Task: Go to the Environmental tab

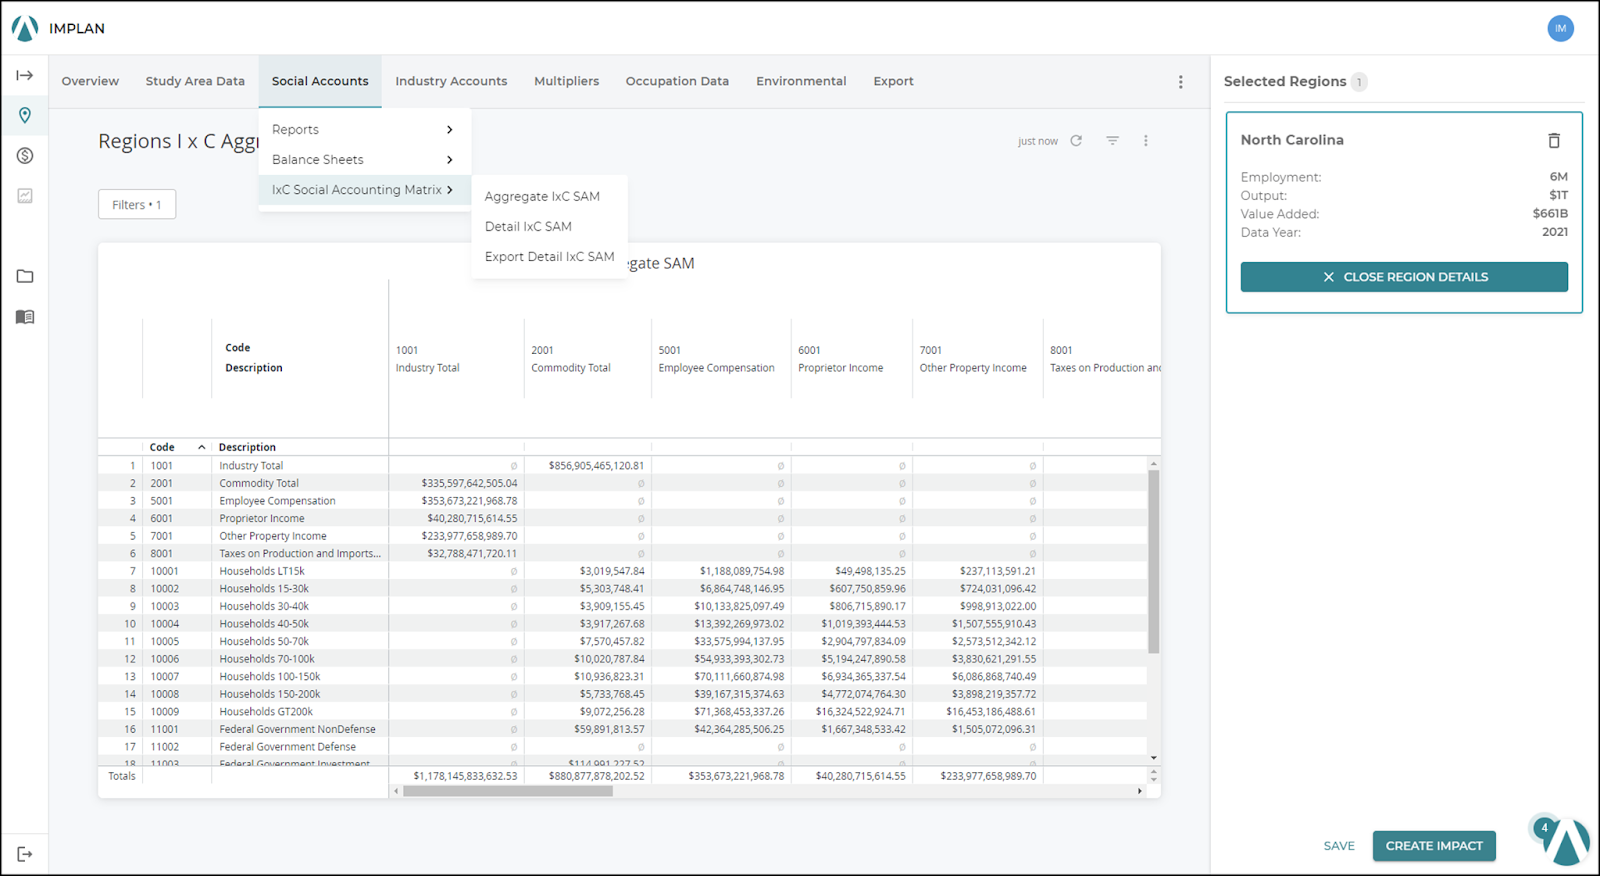Action: pyautogui.click(x=801, y=81)
